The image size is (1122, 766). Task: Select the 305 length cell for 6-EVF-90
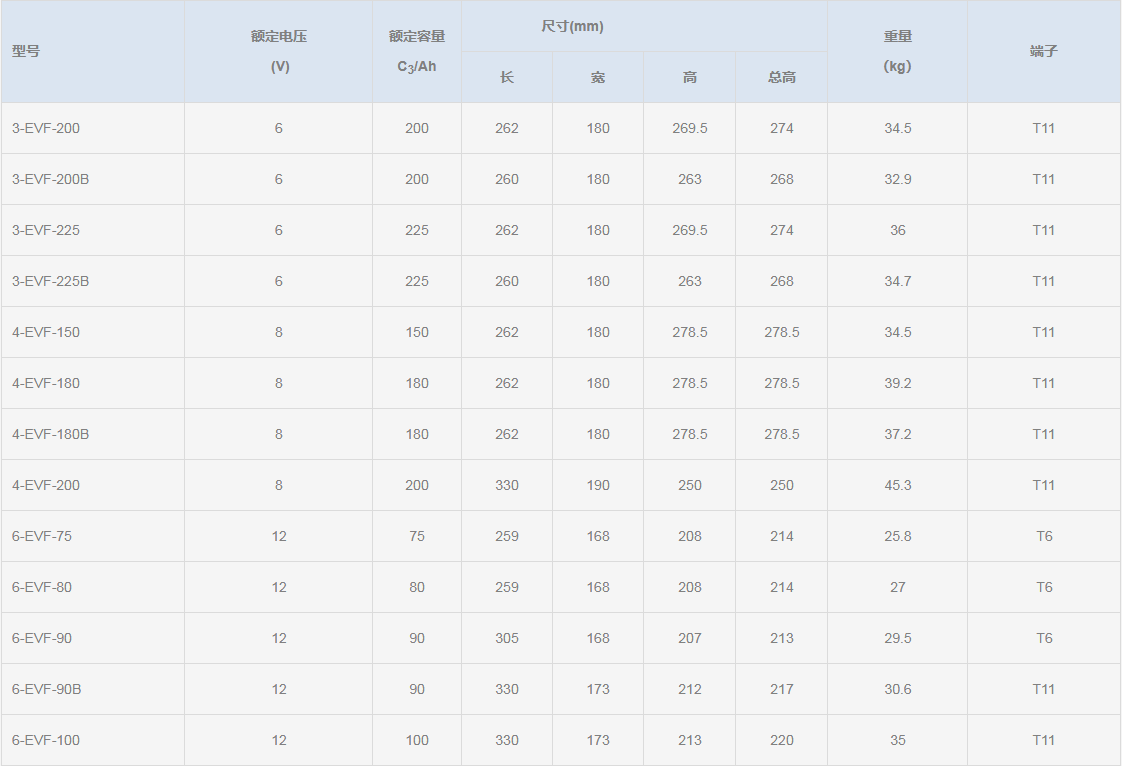click(507, 638)
